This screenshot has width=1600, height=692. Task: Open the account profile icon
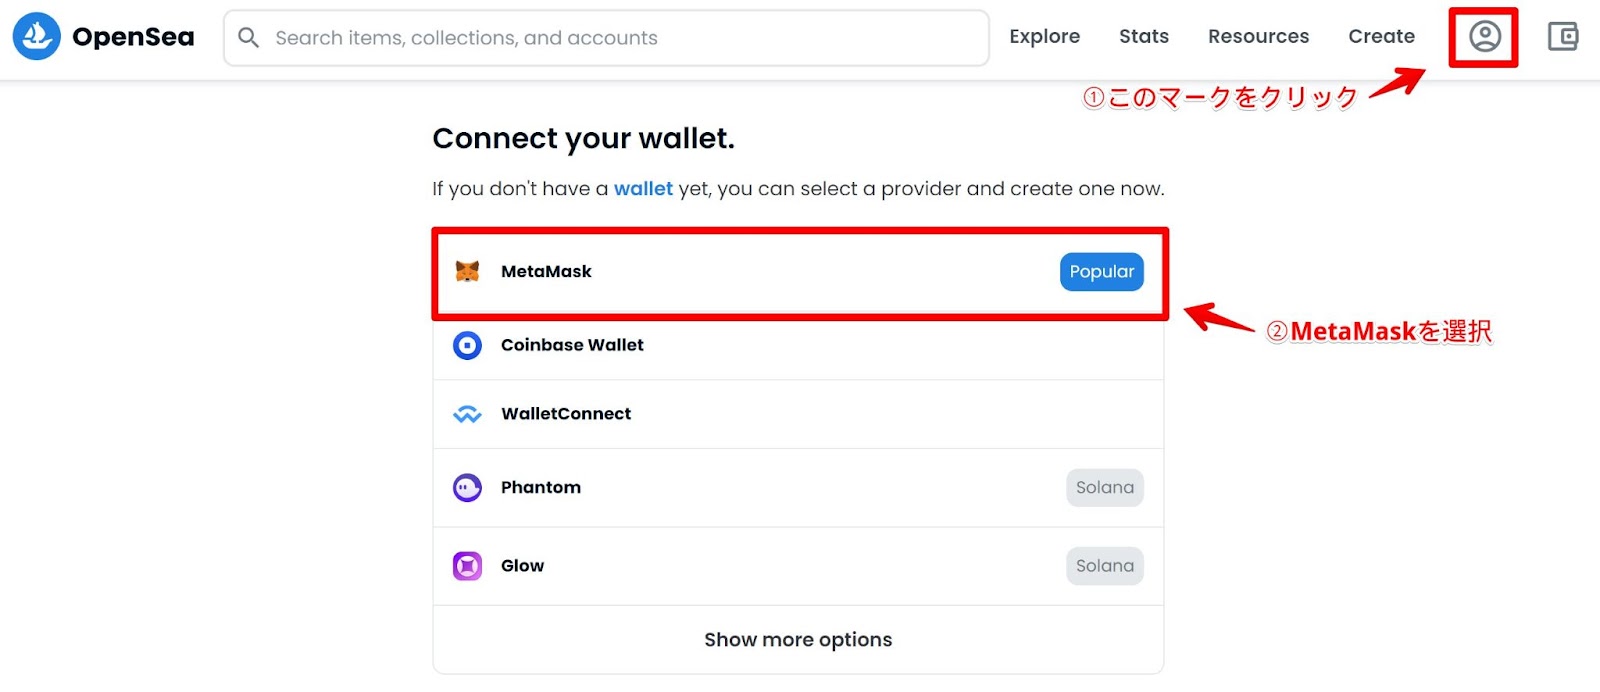pos(1484,37)
